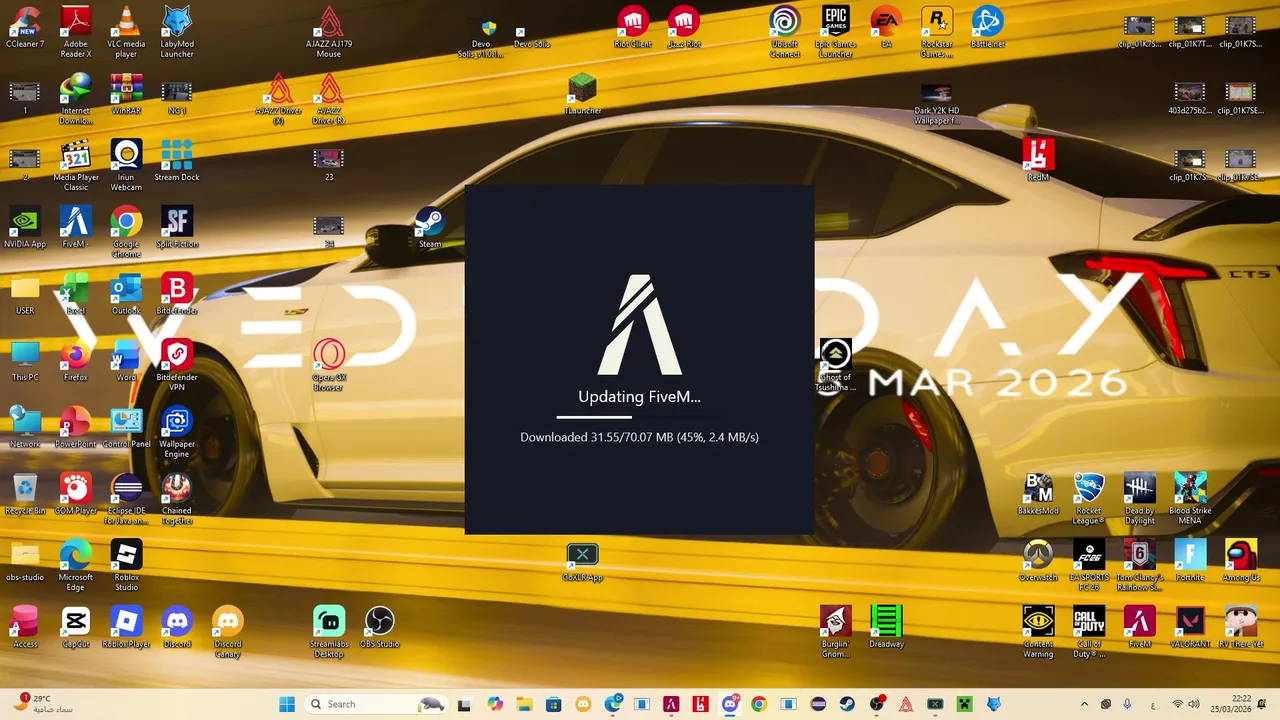Select the Overwatch desktop icon
1280x720 pixels.
pos(1038,562)
